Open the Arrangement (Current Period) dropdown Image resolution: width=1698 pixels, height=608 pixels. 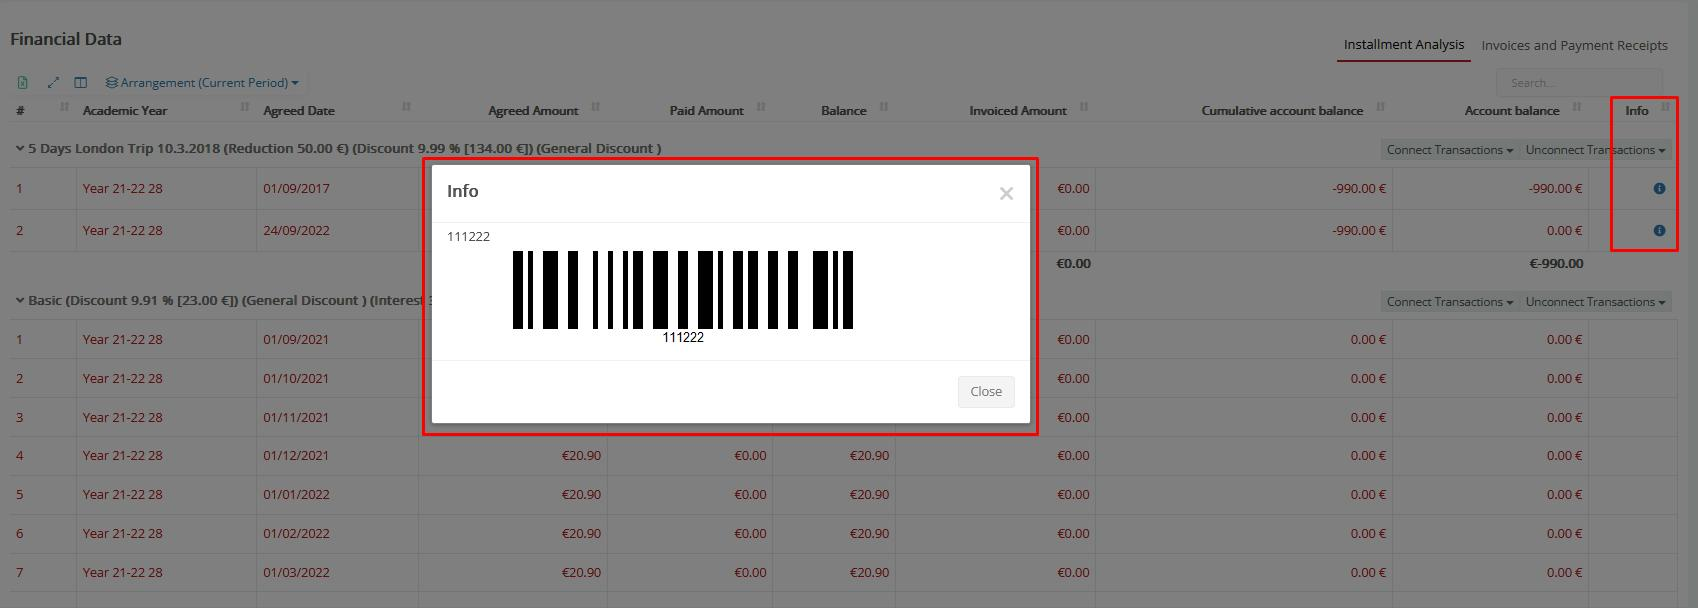coord(202,83)
